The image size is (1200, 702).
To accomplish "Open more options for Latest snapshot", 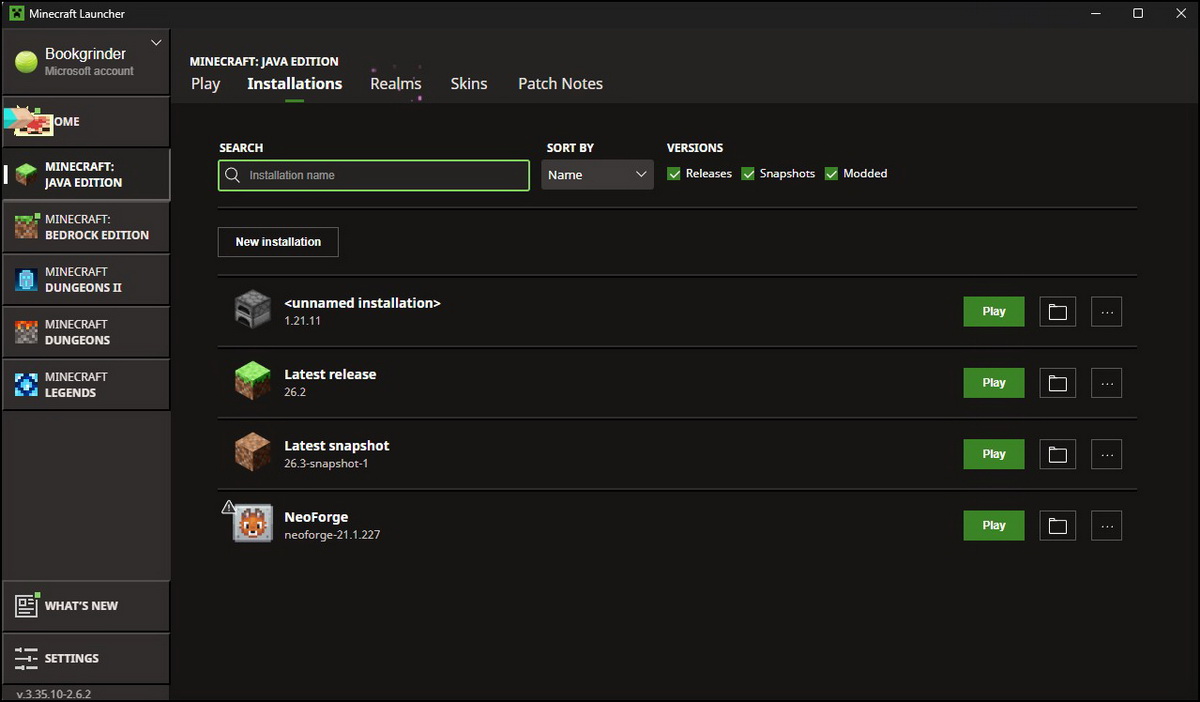I will (1106, 454).
